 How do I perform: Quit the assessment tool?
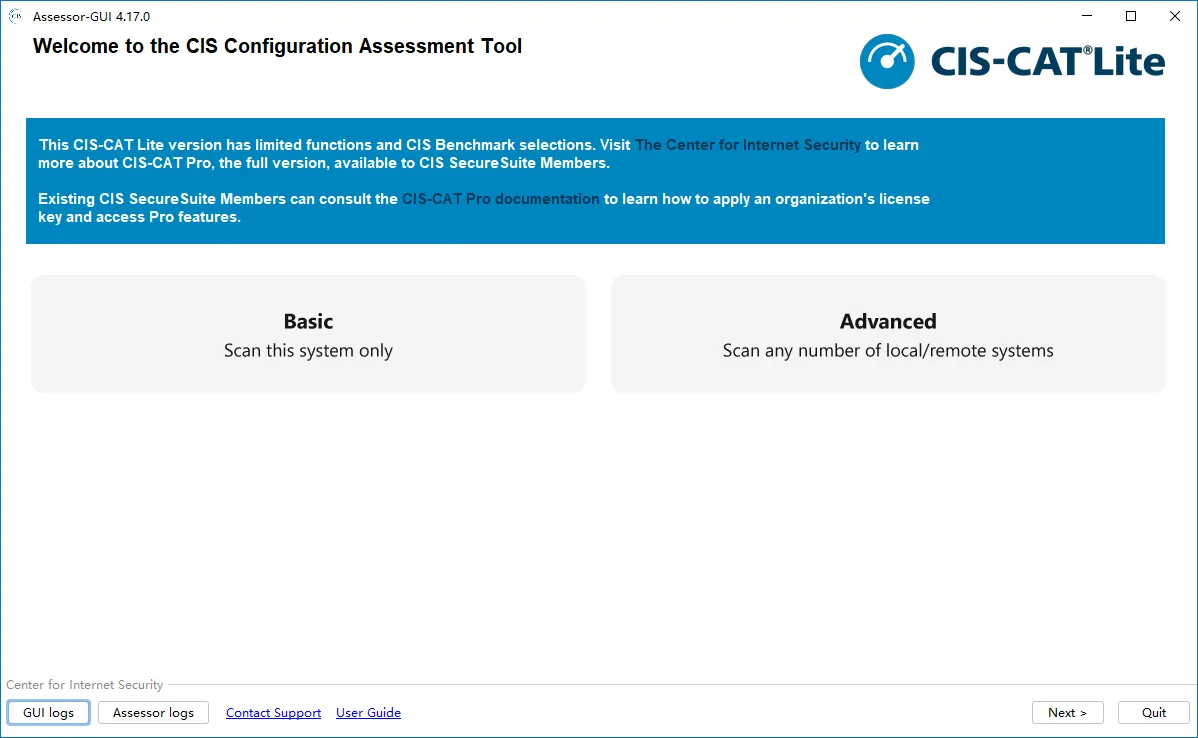[x=1154, y=712]
